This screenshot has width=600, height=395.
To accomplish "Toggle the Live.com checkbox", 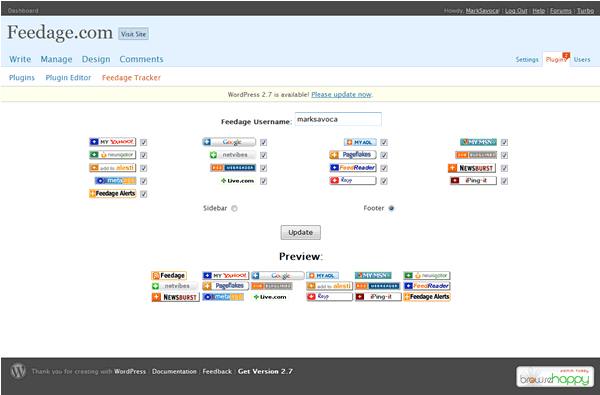I will pyautogui.click(x=263, y=181).
